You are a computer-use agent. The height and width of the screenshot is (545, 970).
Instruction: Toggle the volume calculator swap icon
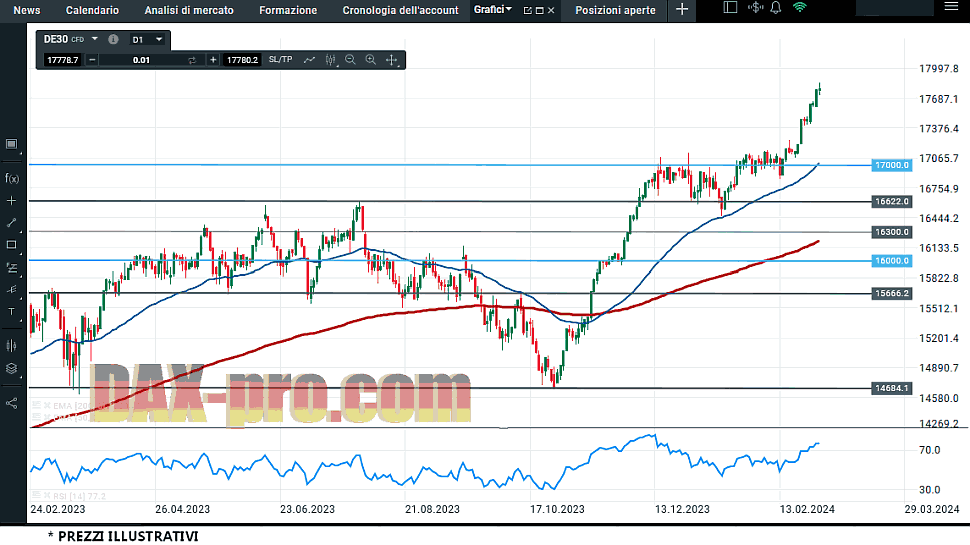(x=192, y=60)
